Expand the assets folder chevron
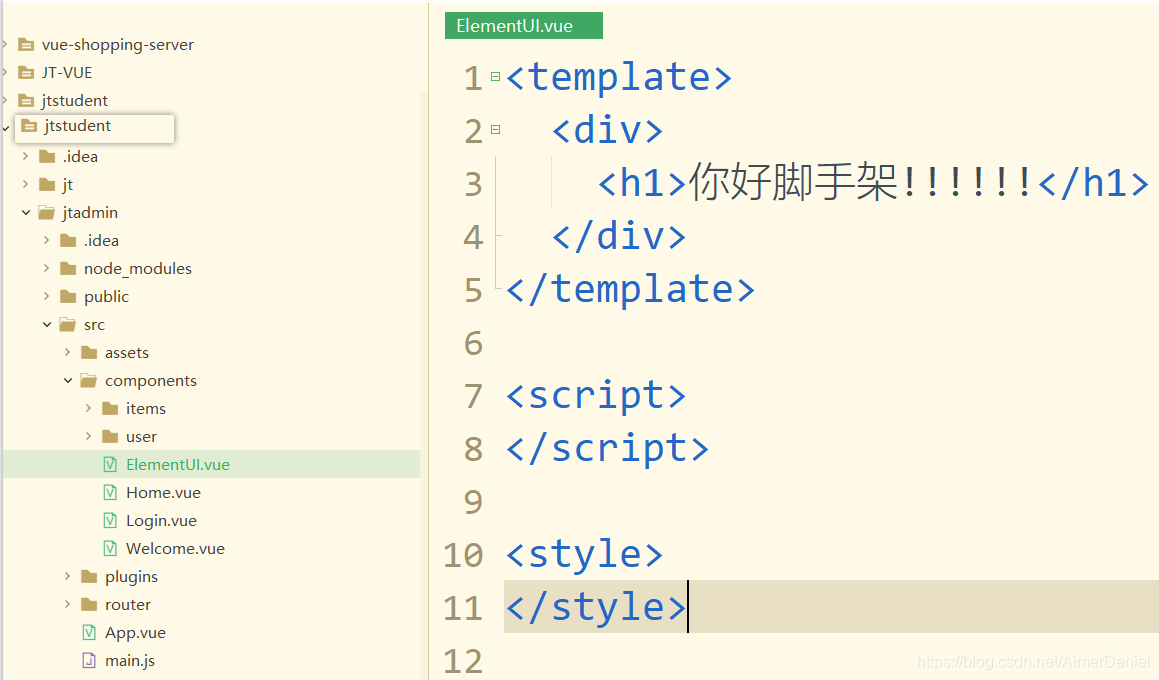The width and height of the screenshot is (1159, 680). 67,353
